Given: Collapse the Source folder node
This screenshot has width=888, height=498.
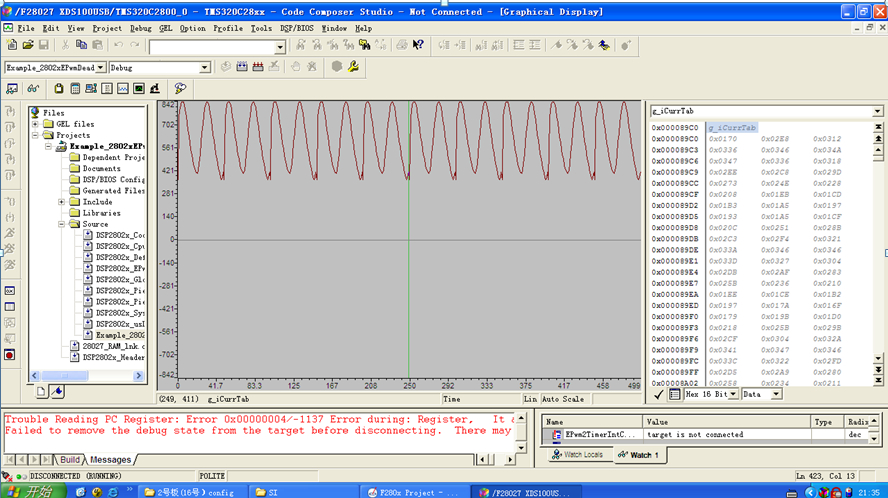Looking at the screenshot, I should (x=61, y=224).
